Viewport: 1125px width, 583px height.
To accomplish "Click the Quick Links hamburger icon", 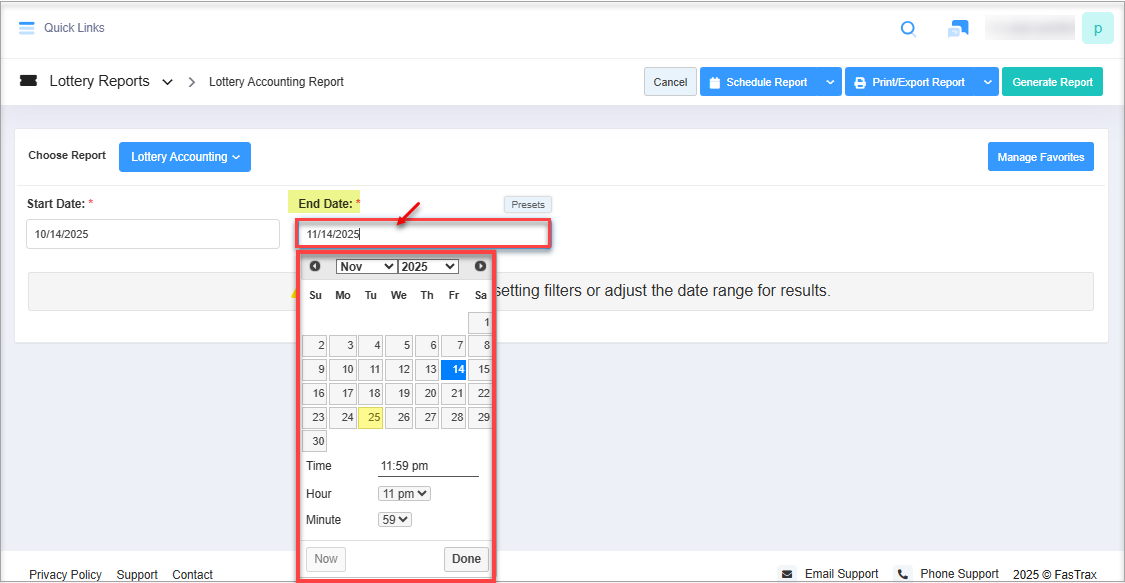I will 27,28.
